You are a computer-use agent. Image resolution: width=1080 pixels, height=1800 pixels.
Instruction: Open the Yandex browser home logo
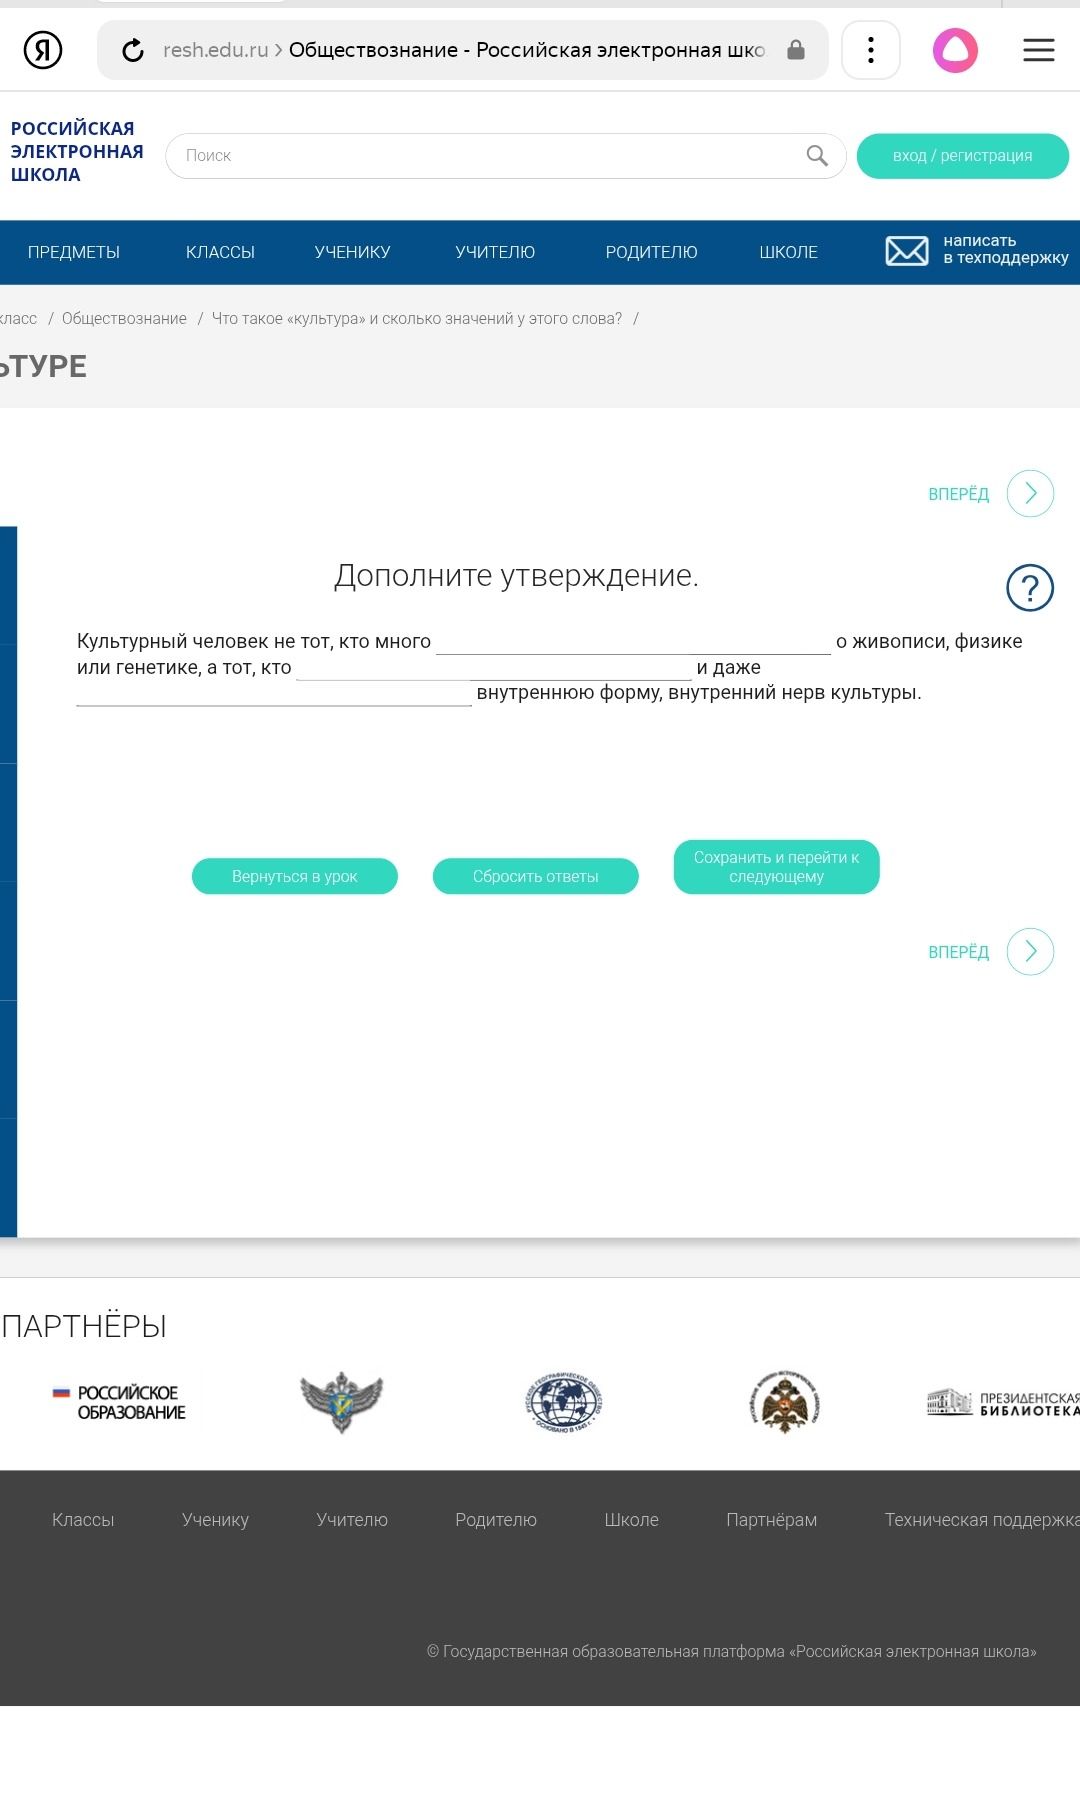click(x=43, y=49)
